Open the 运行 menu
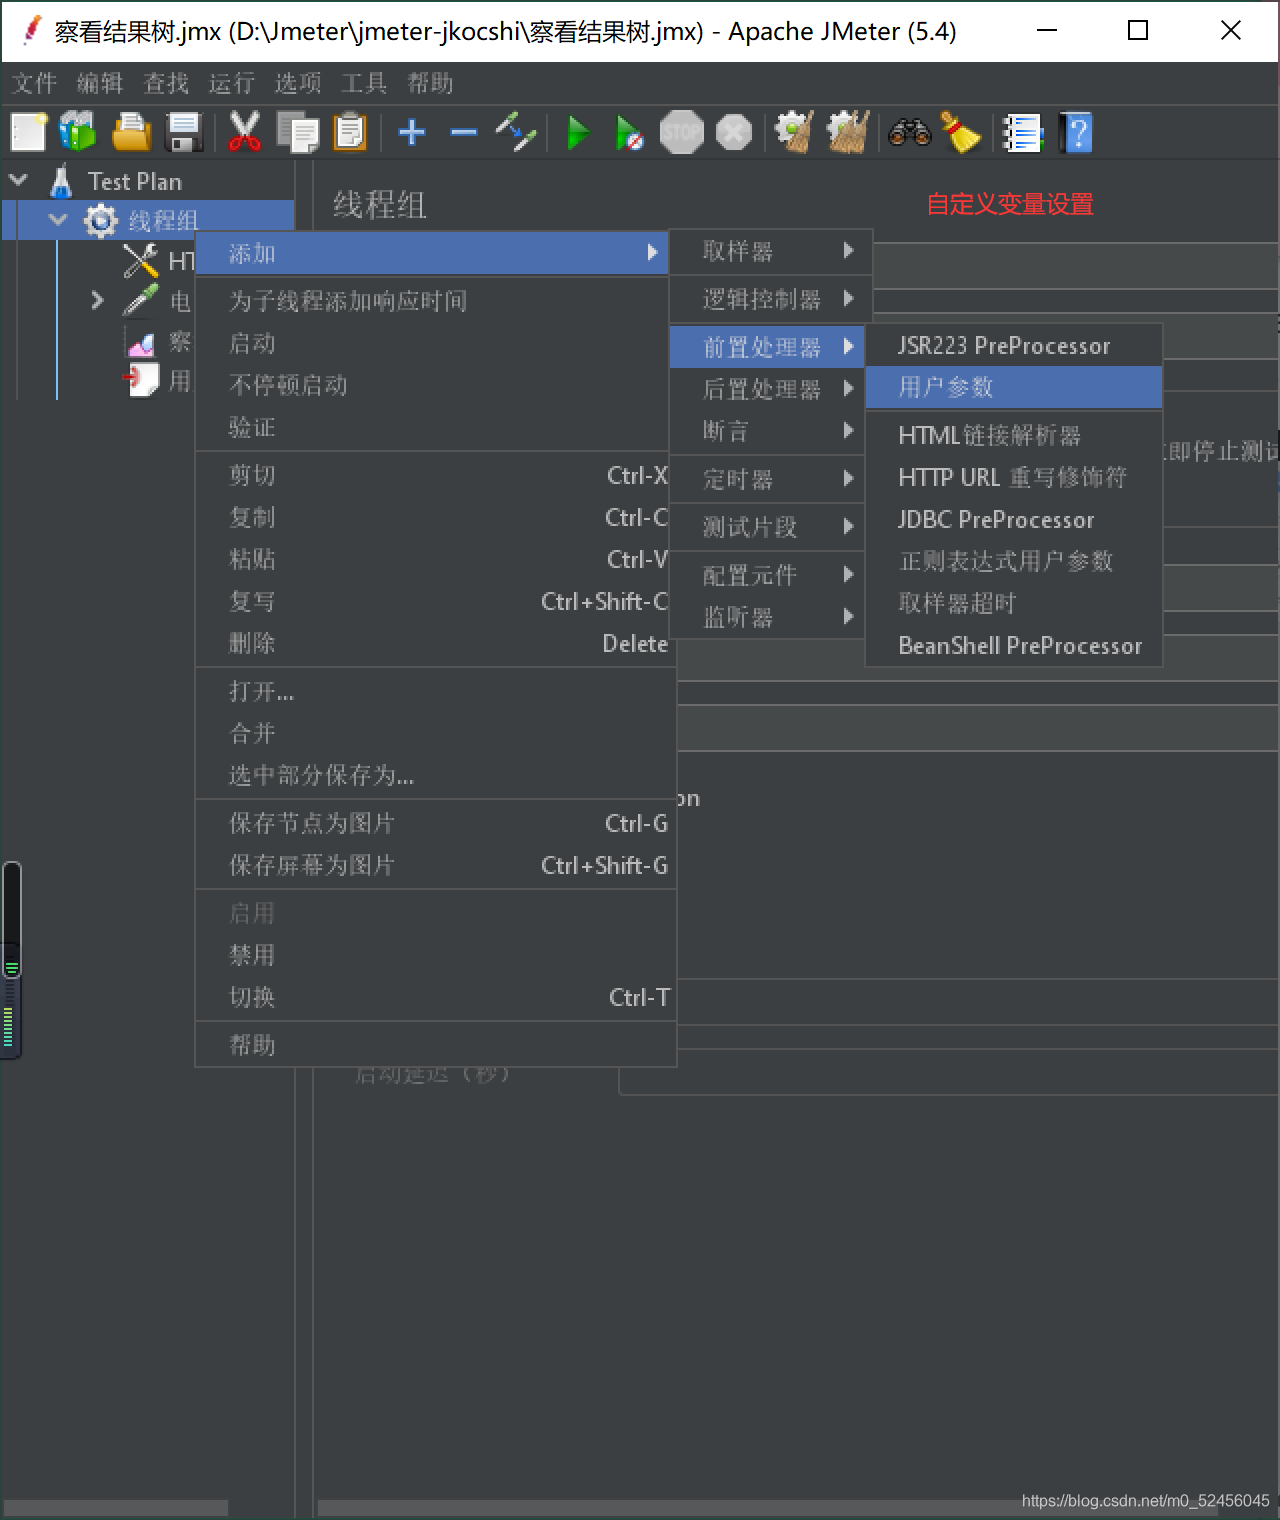 (x=232, y=83)
